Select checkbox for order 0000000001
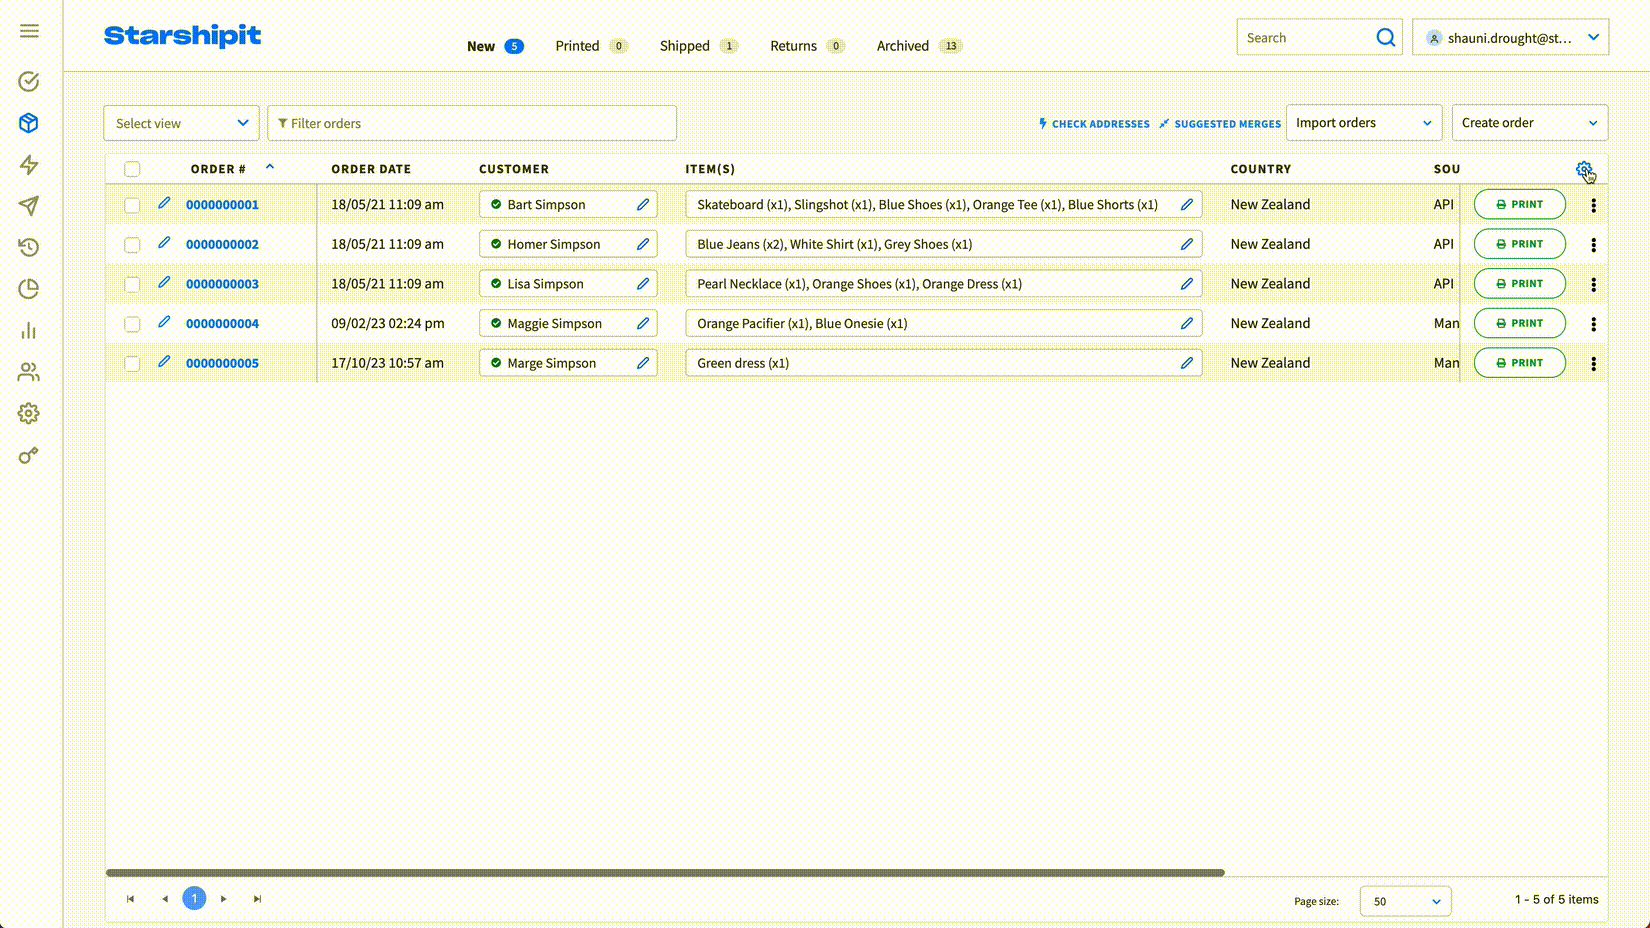 pyautogui.click(x=132, y=205)
